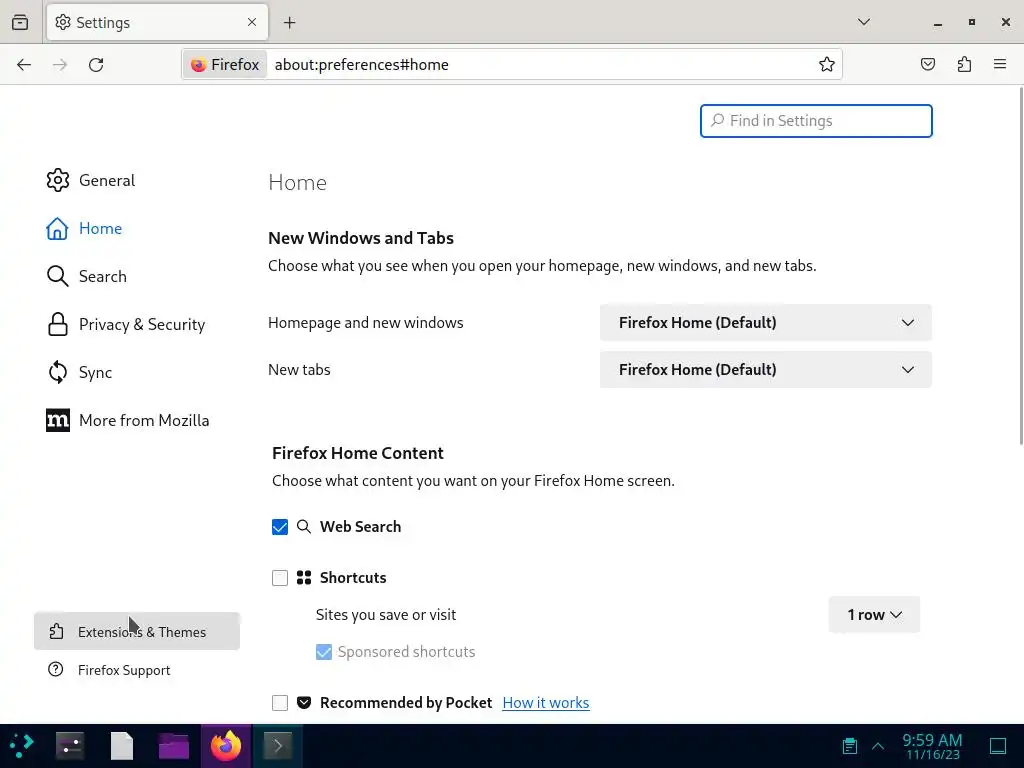The height and width of the screenshot is (768, 1024).
Task: Toggle Sponsored shortcuts checkbox
Action: [324, 652]
